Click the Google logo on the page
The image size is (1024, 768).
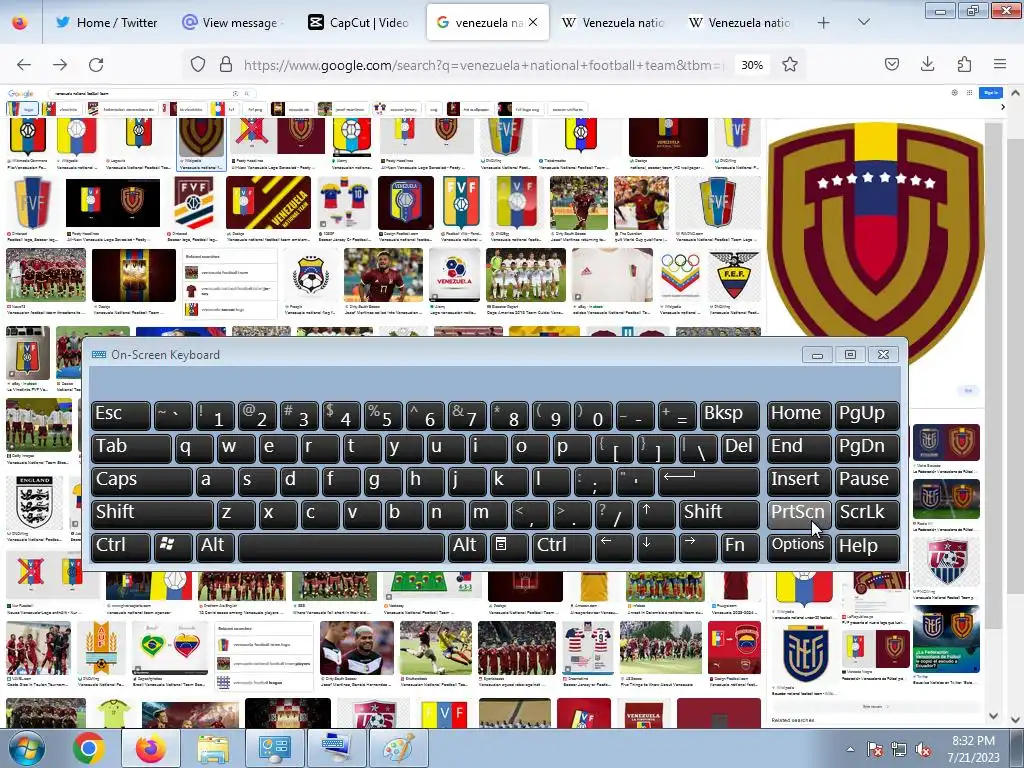(x=20, y=94)
